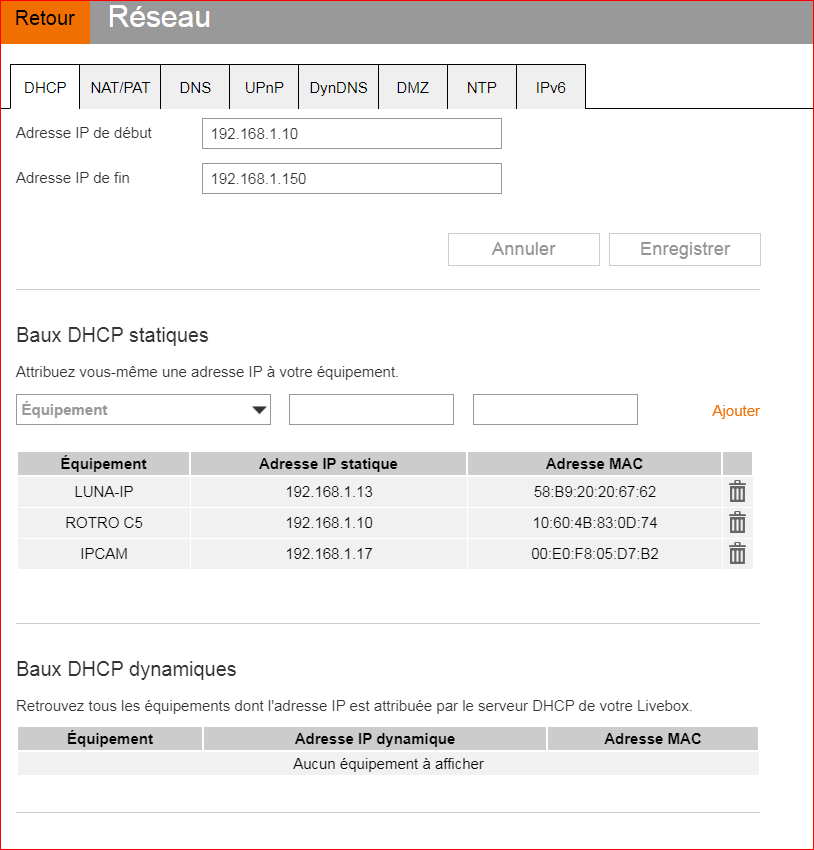Click the Ajouter link
The height and width of the screenshot is (850, 814).
tap(736, 409)
